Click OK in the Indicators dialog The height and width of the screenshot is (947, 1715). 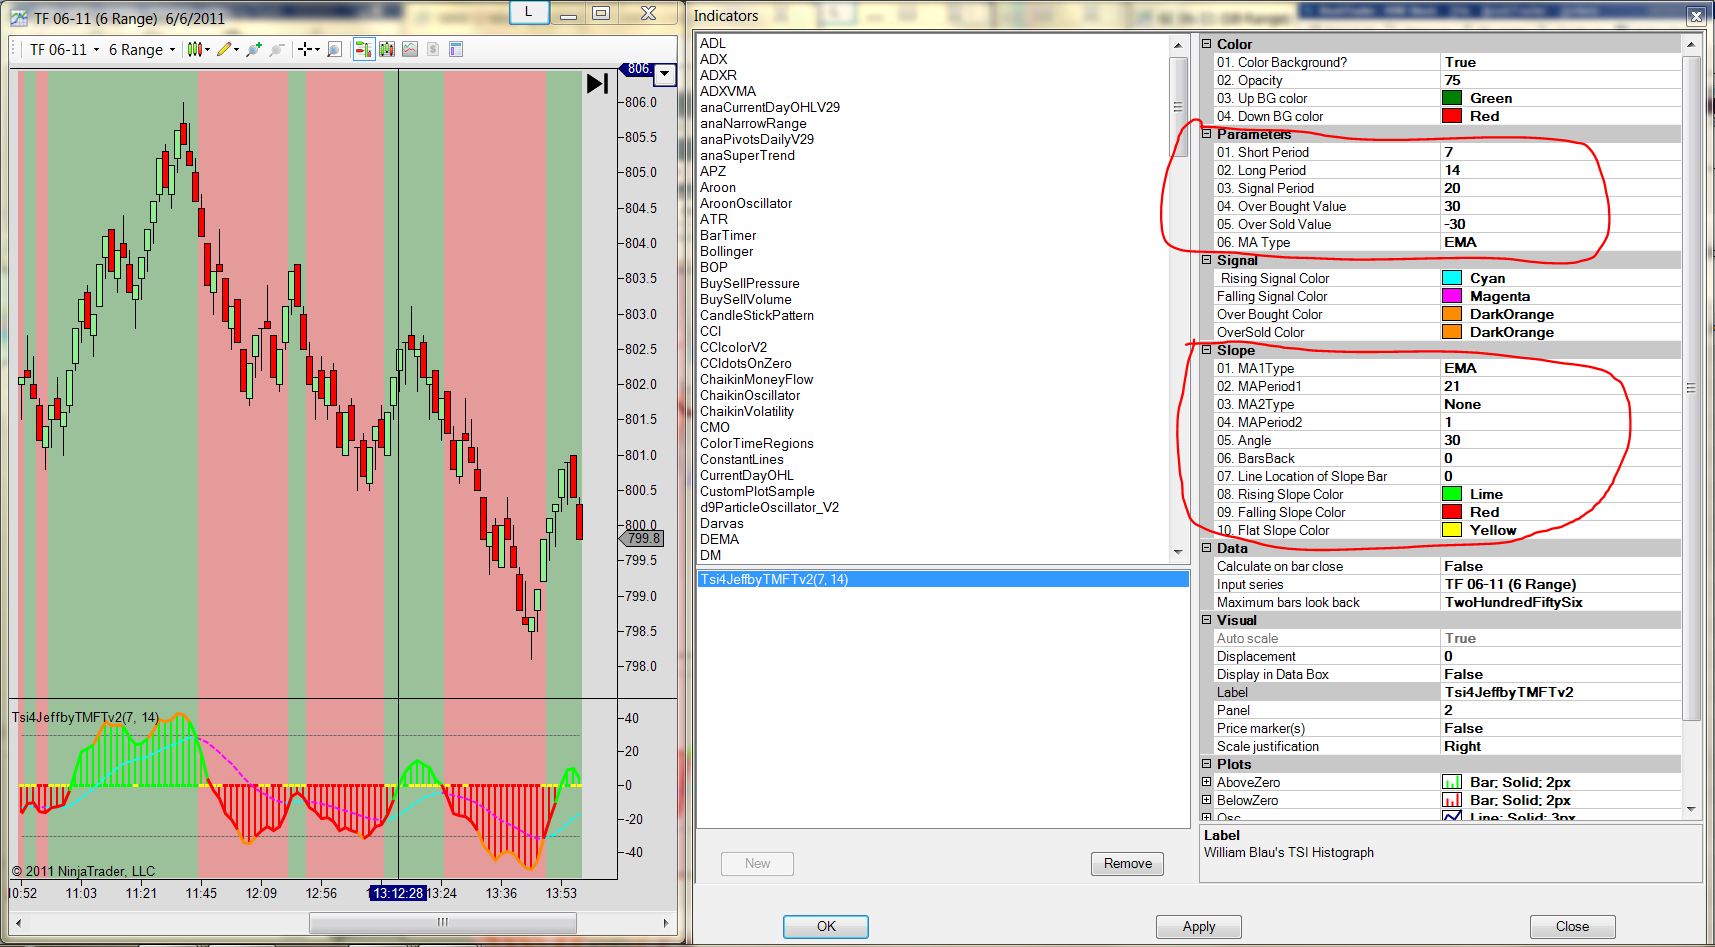(826, 926)
